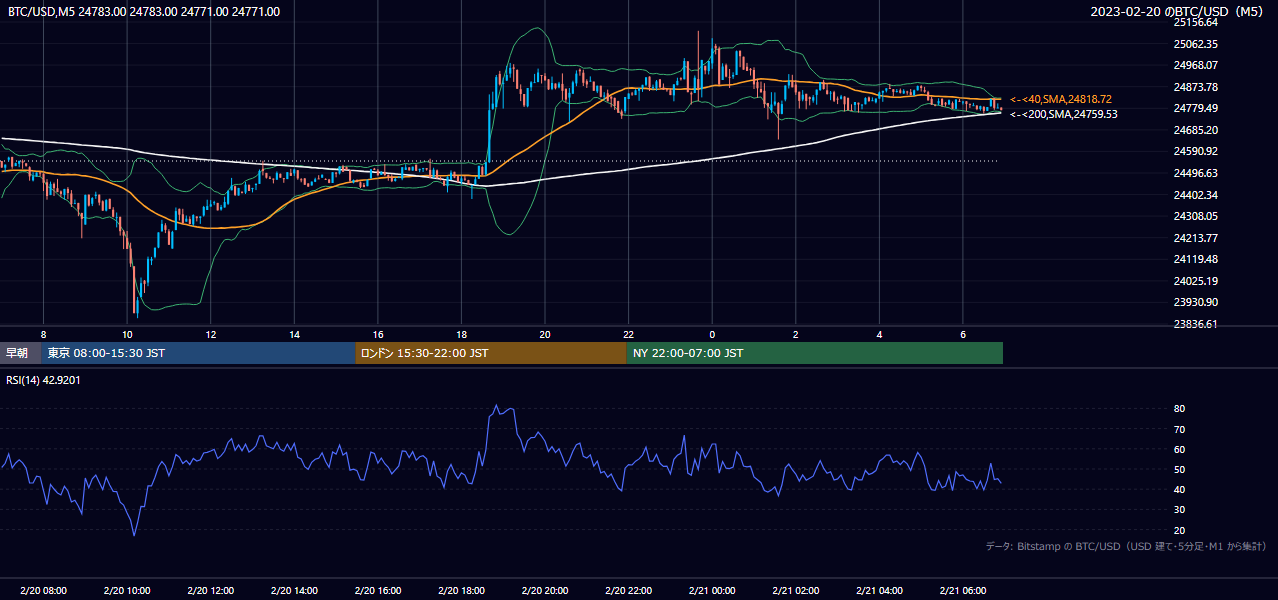
Task: Click hour label 12 under the price chart
Action: coord(211,334)
